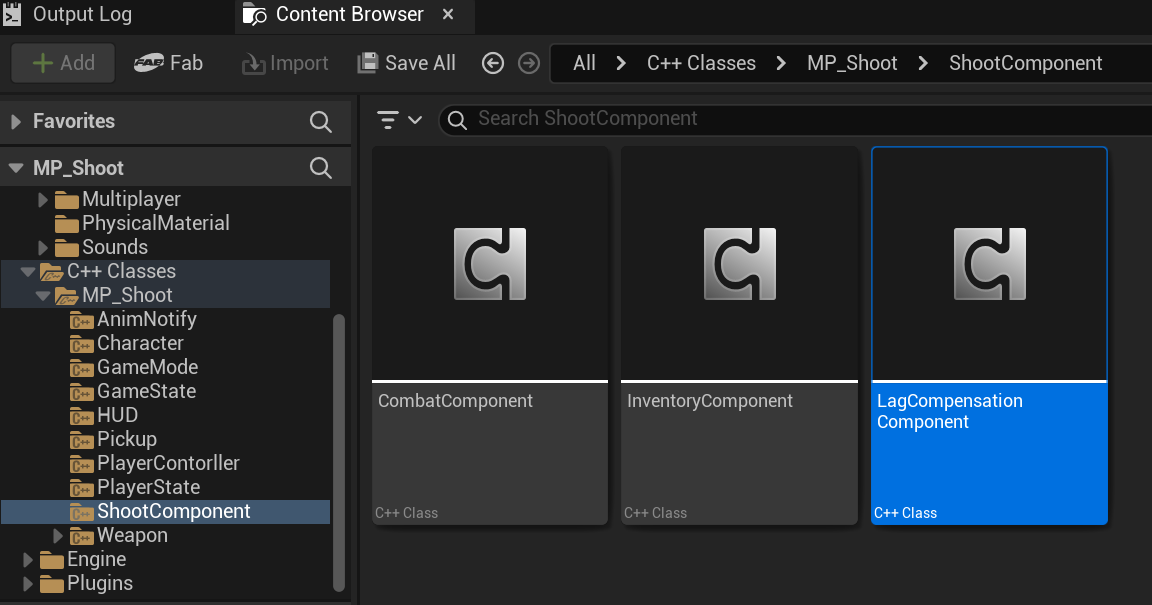Expand the Plugins folder arrow
Viewport: 1152px width, 605px height.
(28, 584)
